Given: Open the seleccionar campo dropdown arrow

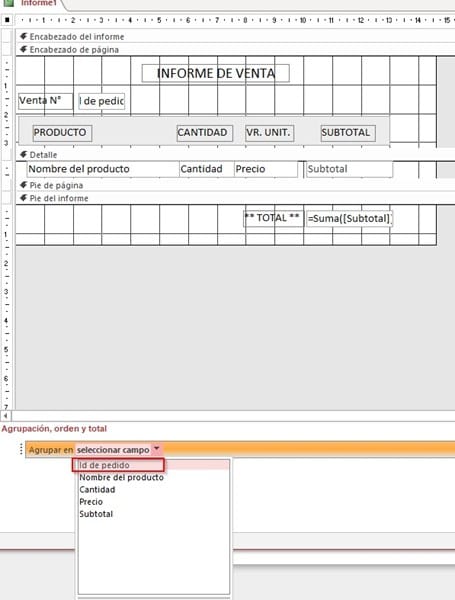Looking at the screenshot, I should point(157,449).
